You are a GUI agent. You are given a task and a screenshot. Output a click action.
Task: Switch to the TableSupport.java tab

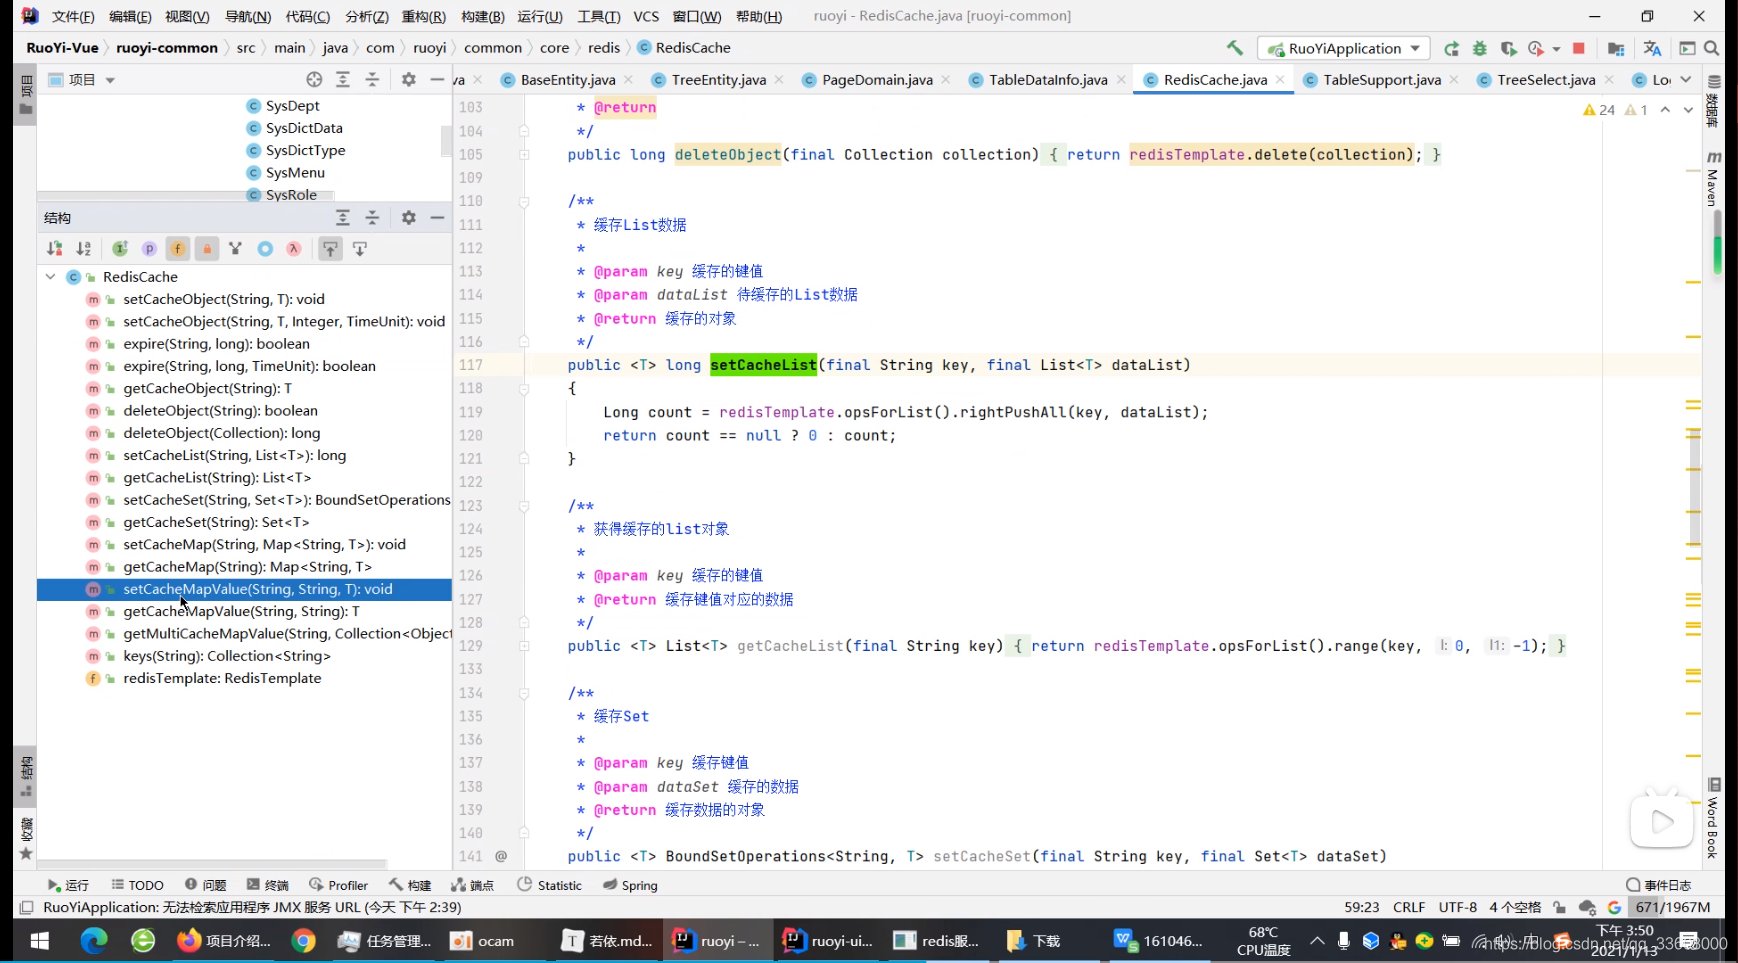pyautogui.click(x=1382, y=79)
